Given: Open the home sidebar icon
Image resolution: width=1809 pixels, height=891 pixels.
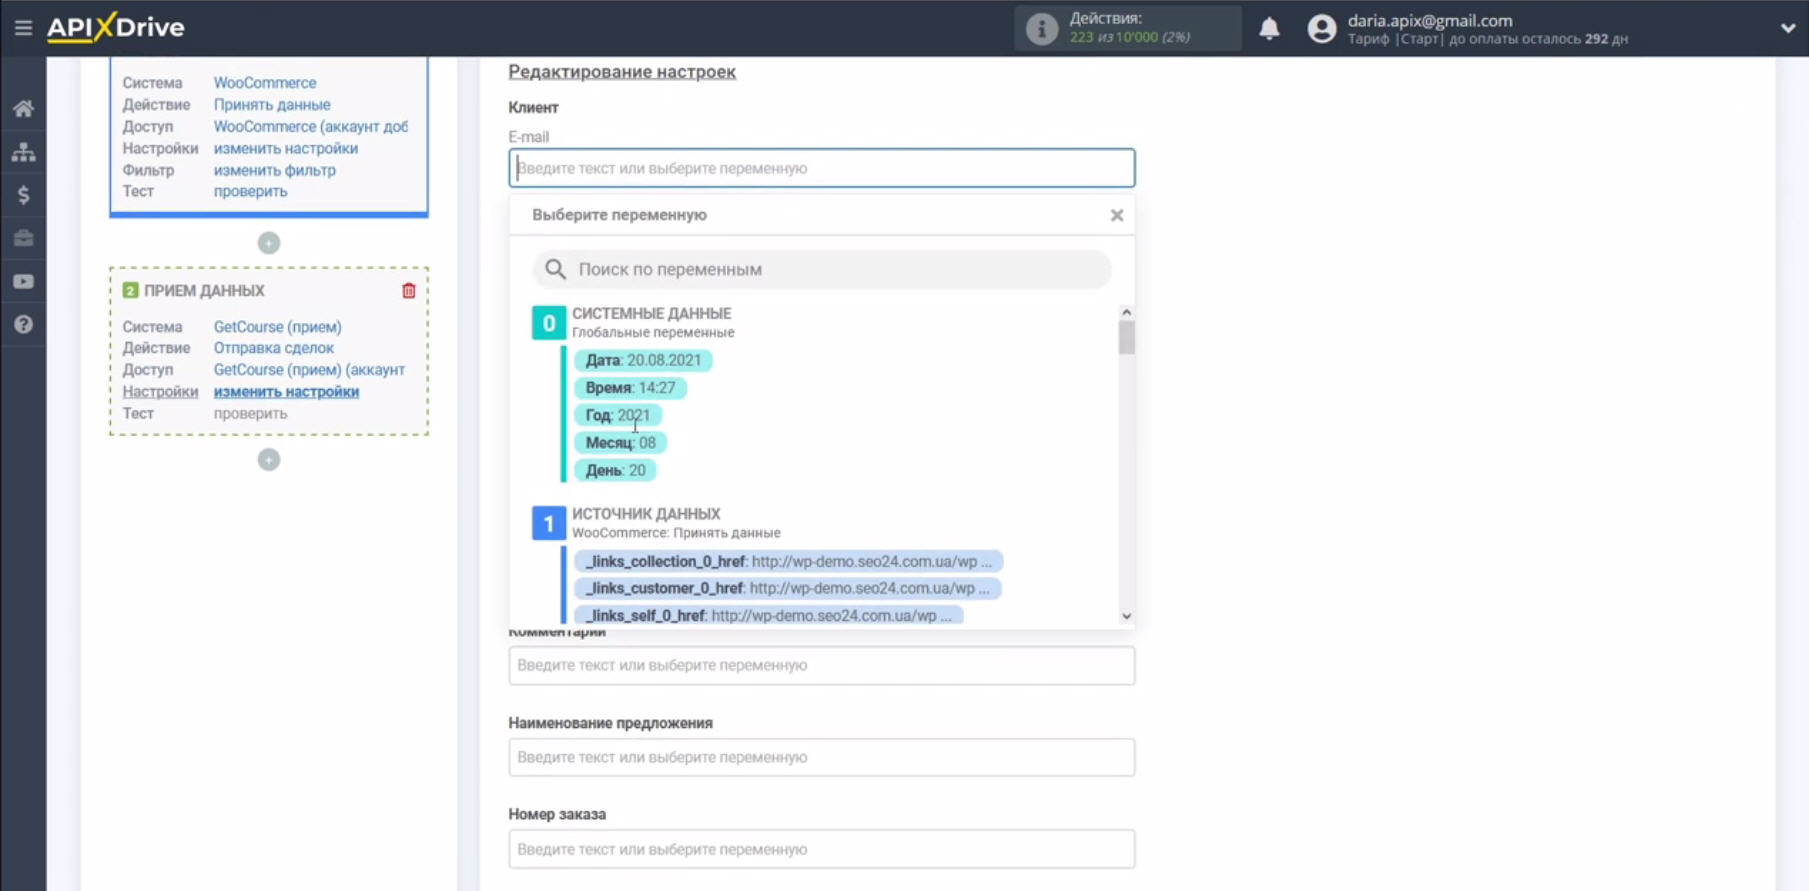Looking at the screenshot, I should (23, 108).
